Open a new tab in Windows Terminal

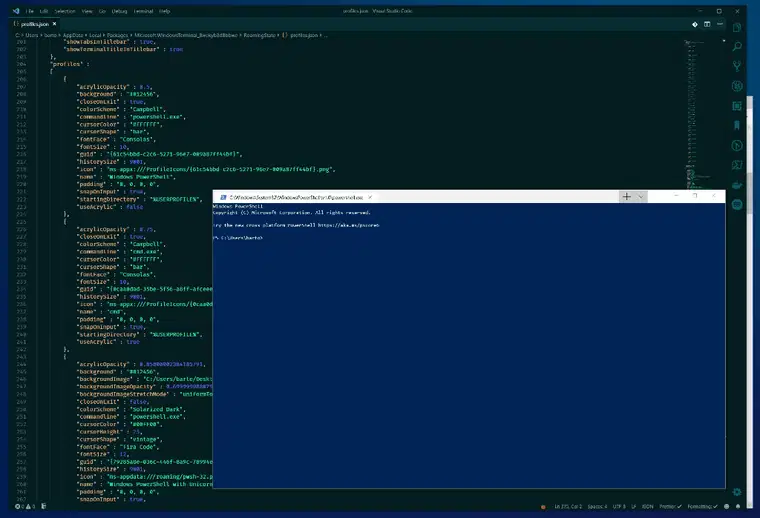pos(626,196)
